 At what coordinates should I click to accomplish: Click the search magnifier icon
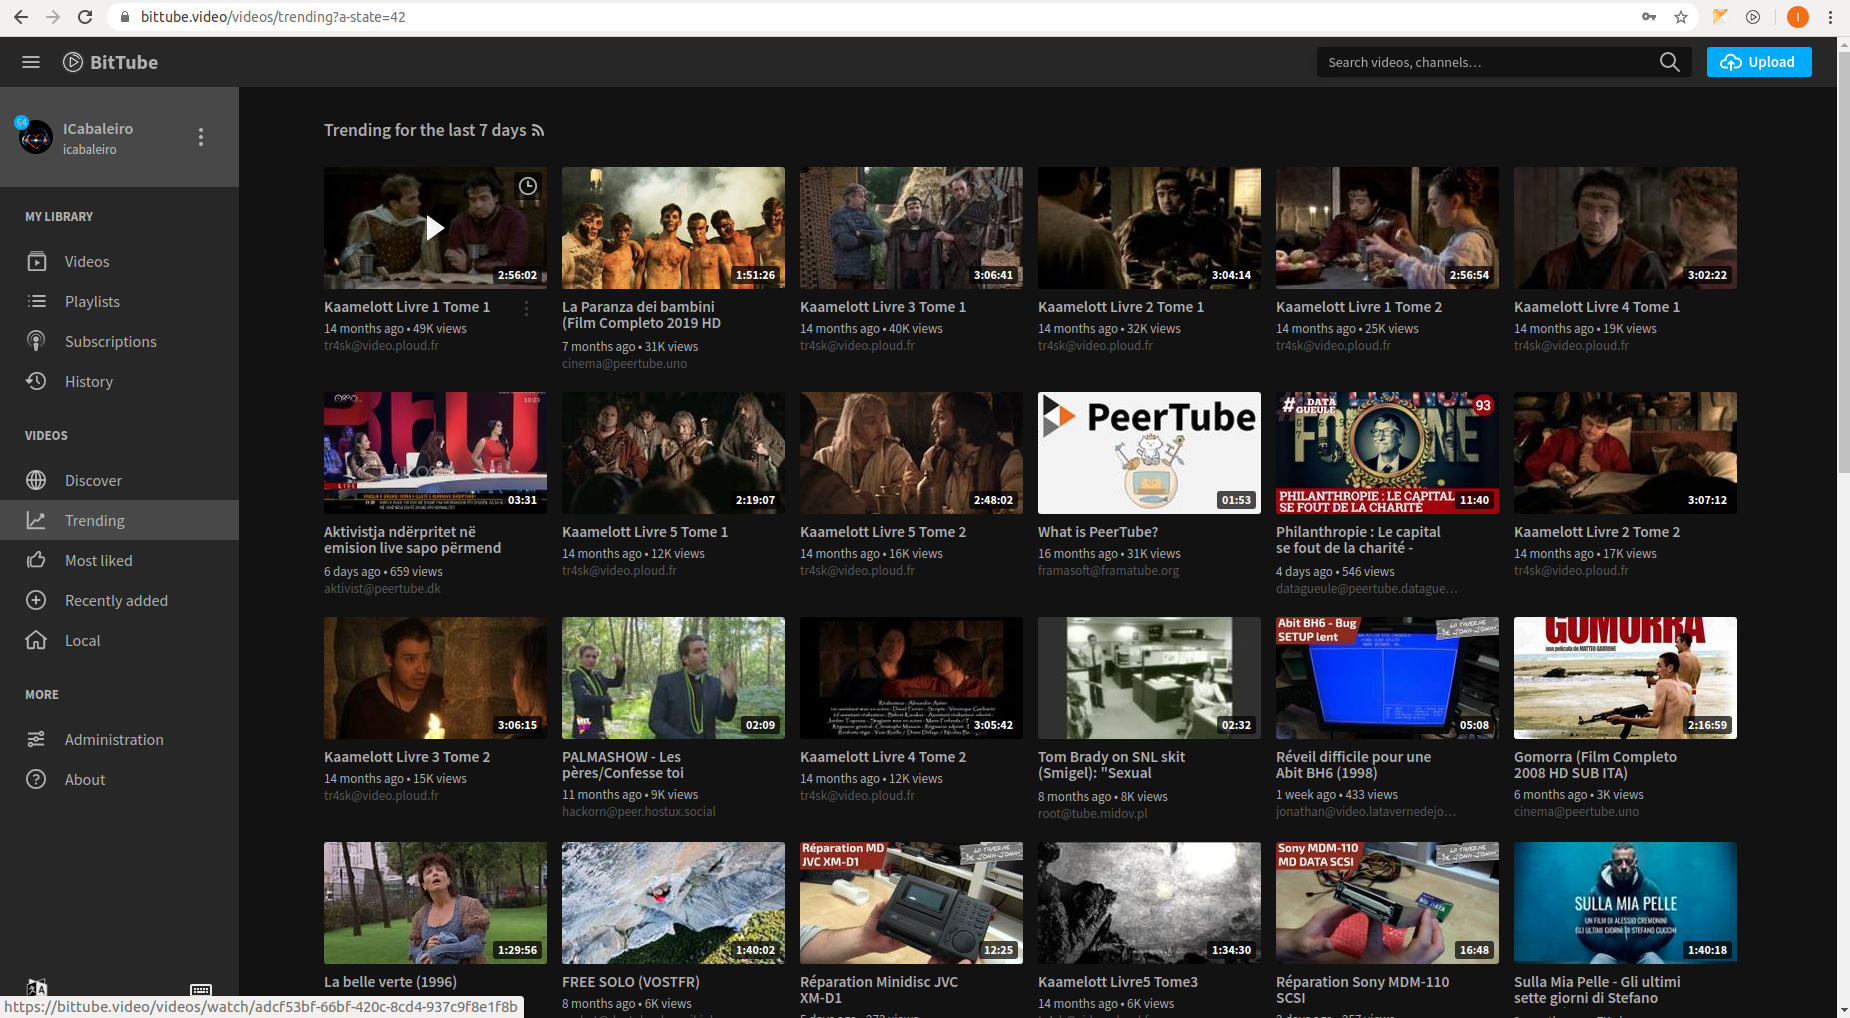tap(1669, 62)
